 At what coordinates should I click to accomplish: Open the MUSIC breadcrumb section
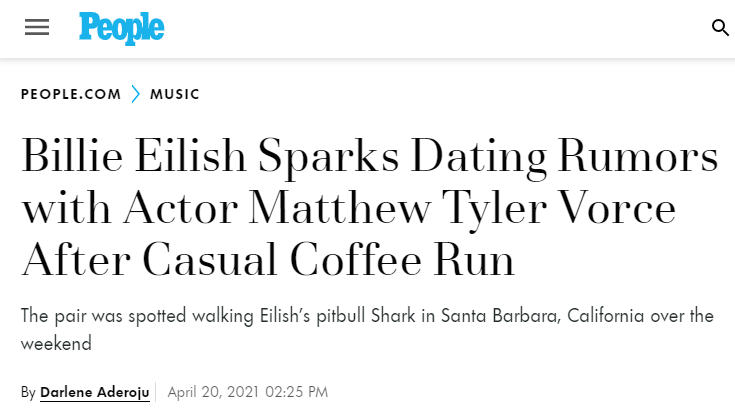pos(175,94)
